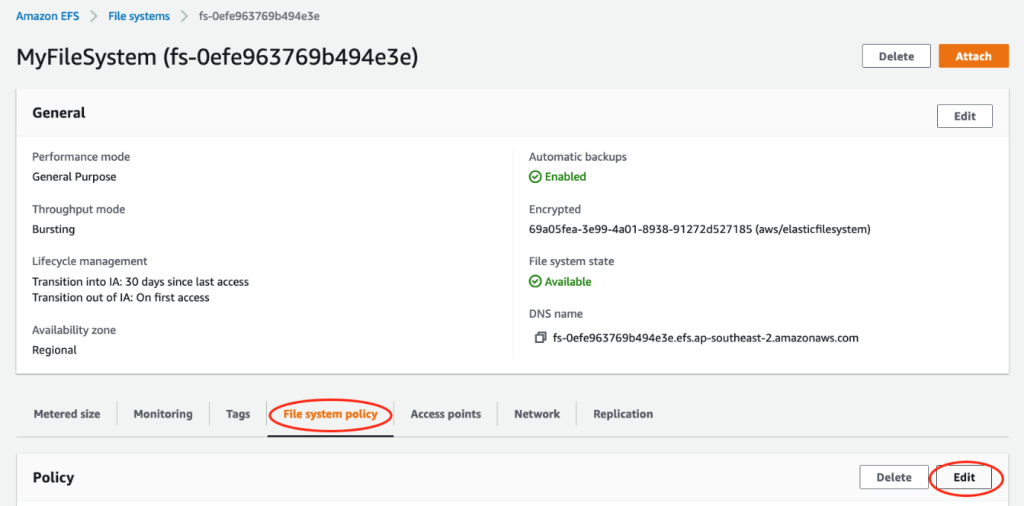Click the Enabled automatic backups status text
The image size is (1024, 506).
click(x=566, y=176)
